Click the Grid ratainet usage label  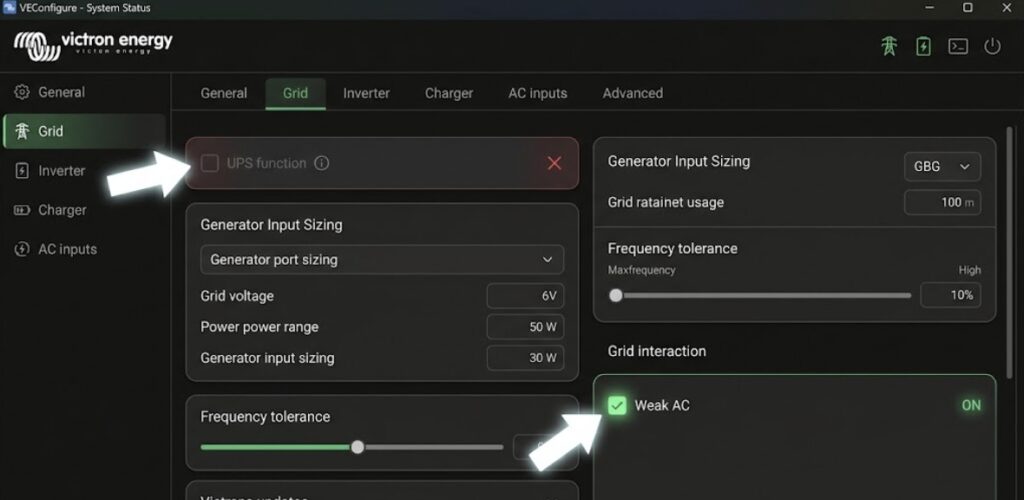[x=665, y=202]
